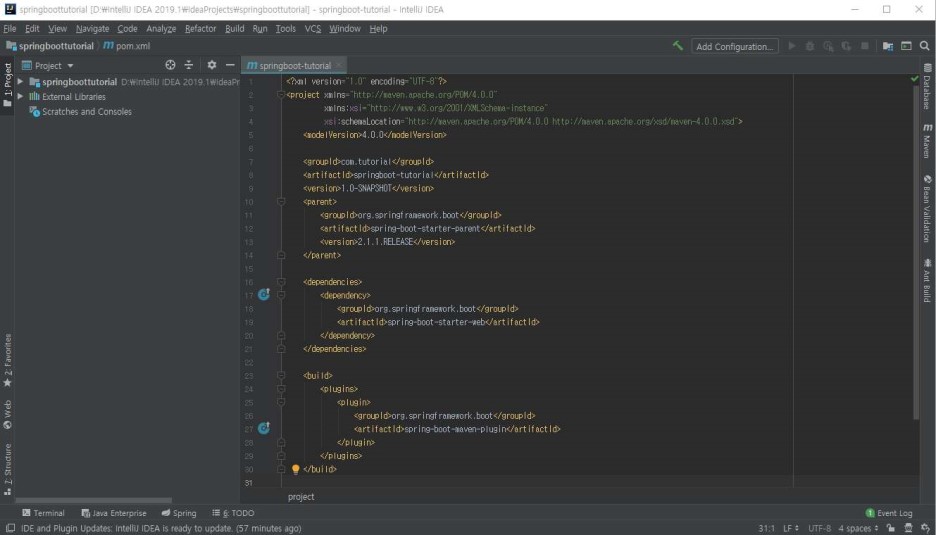The width and height of the screenshot is (936, 535).
Task: Collapse the project tag fold on line 2
Action: tap(281, 95)
